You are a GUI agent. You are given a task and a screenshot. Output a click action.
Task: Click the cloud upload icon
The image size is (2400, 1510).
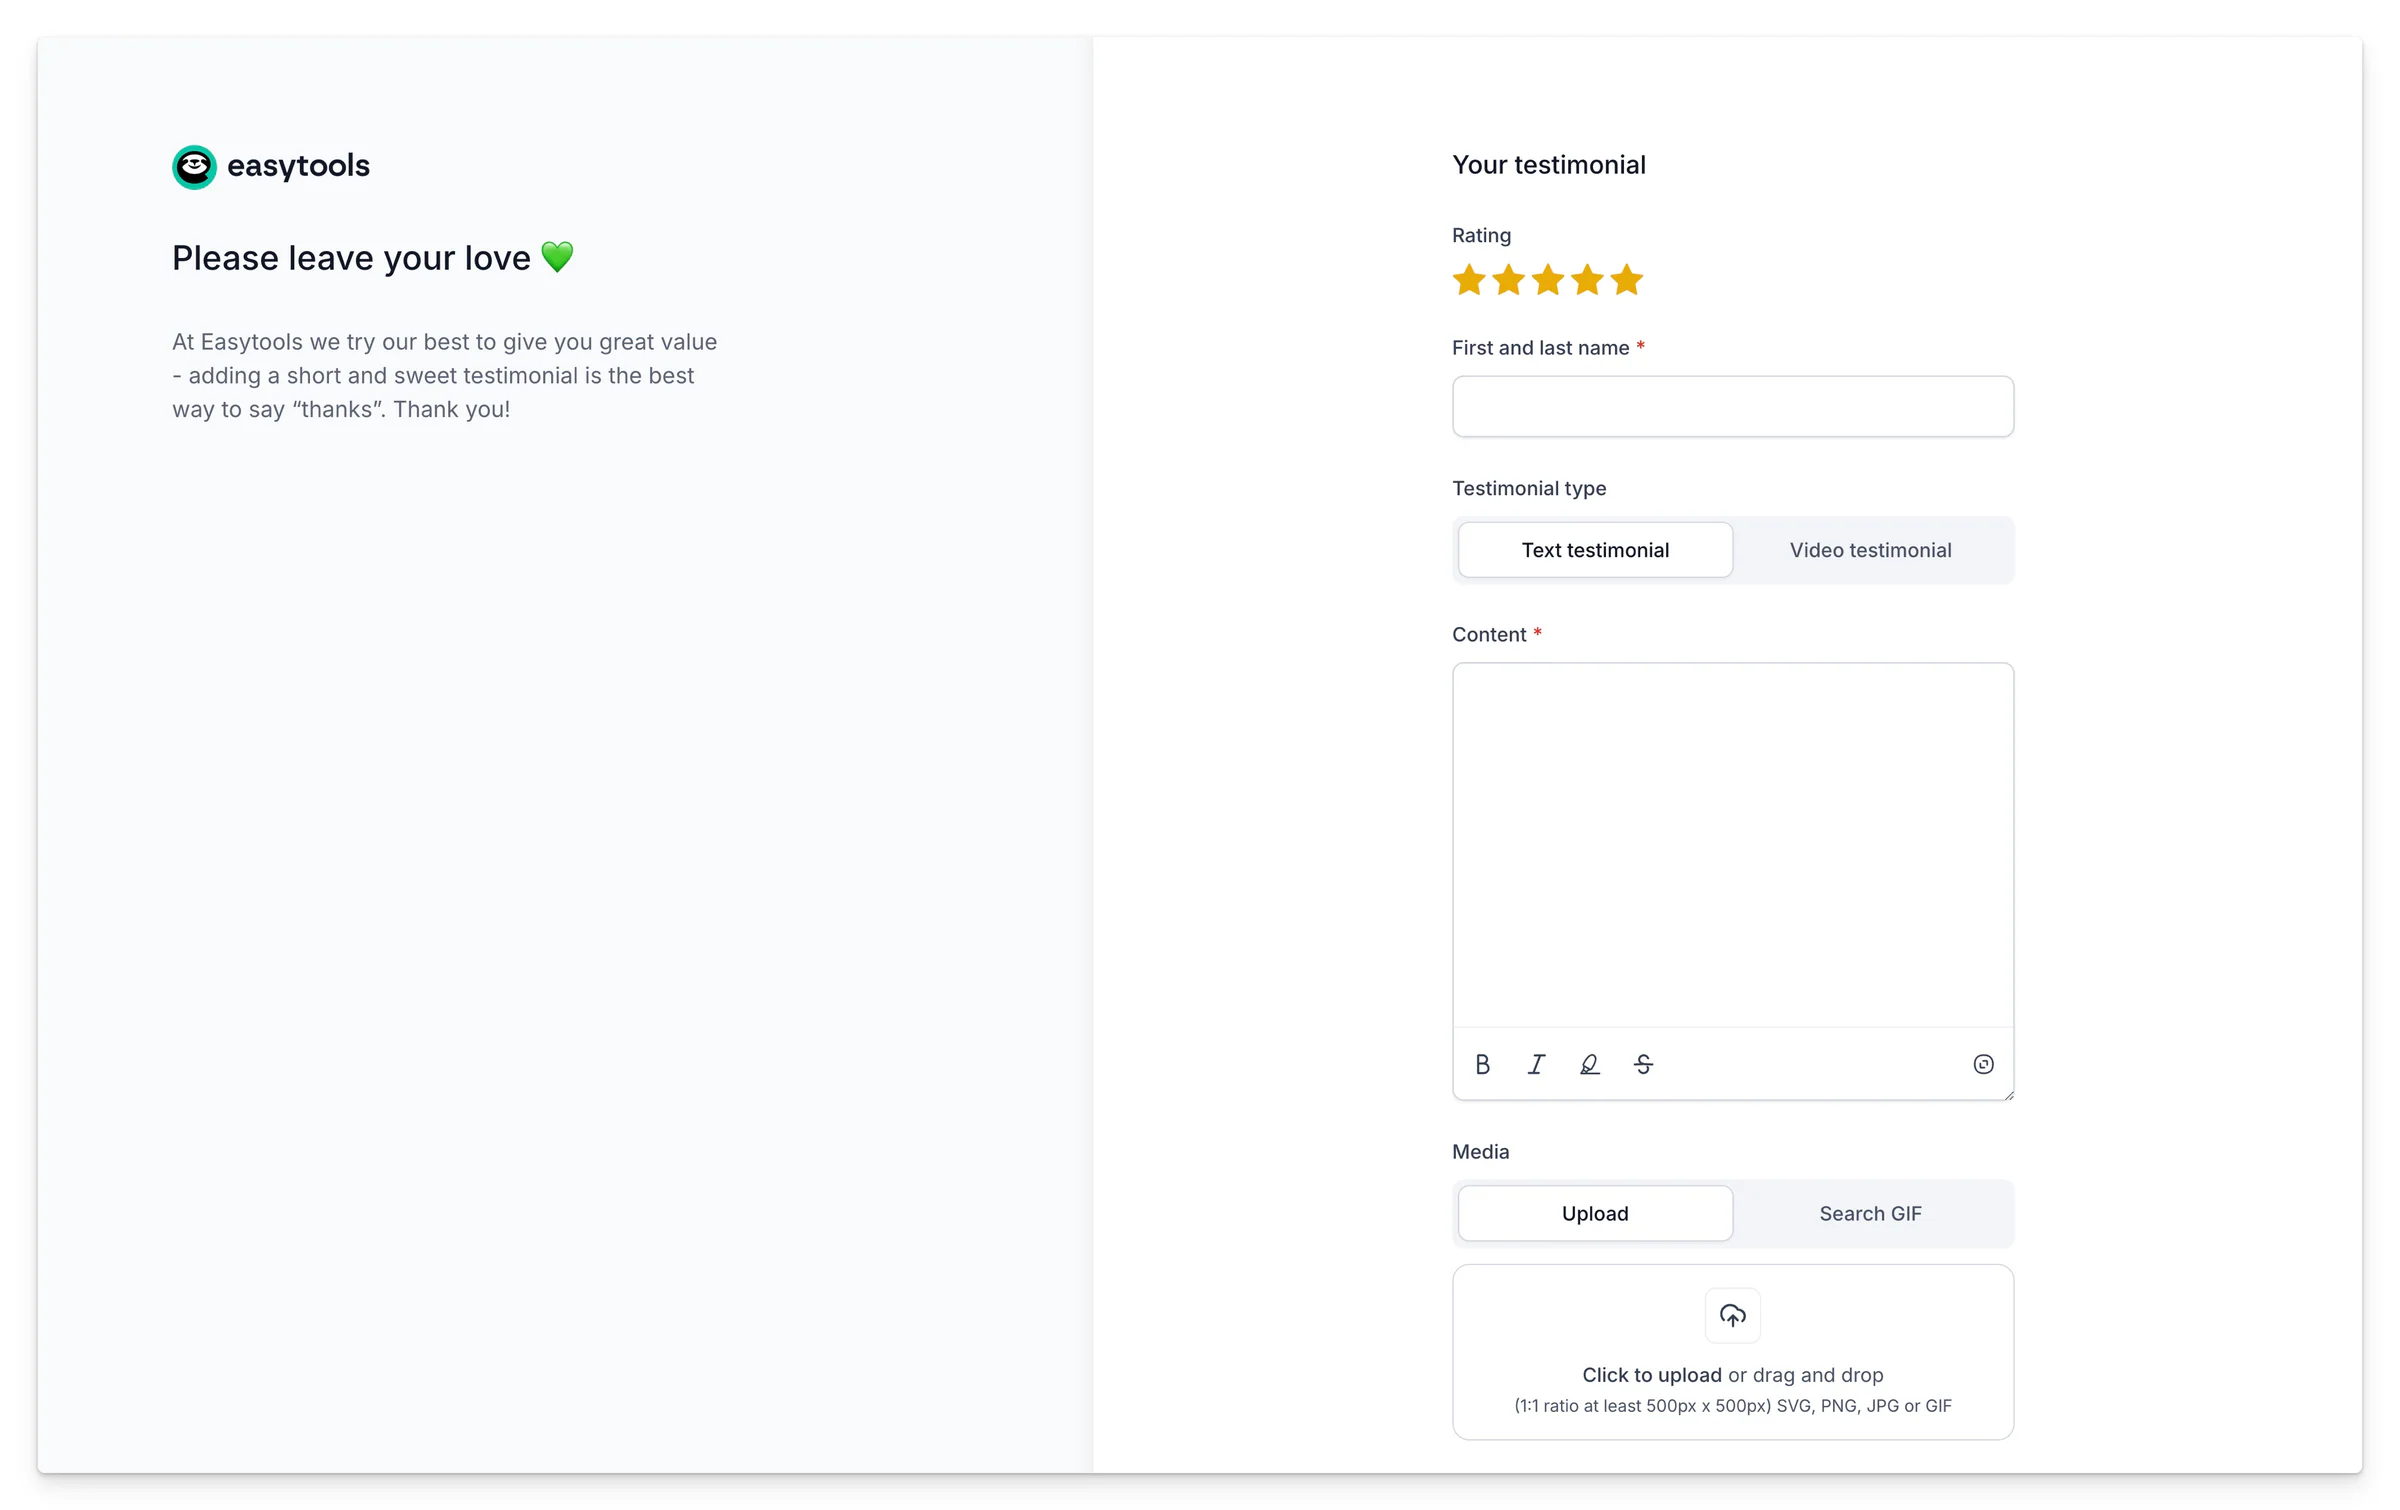tap(1732, 1315)
